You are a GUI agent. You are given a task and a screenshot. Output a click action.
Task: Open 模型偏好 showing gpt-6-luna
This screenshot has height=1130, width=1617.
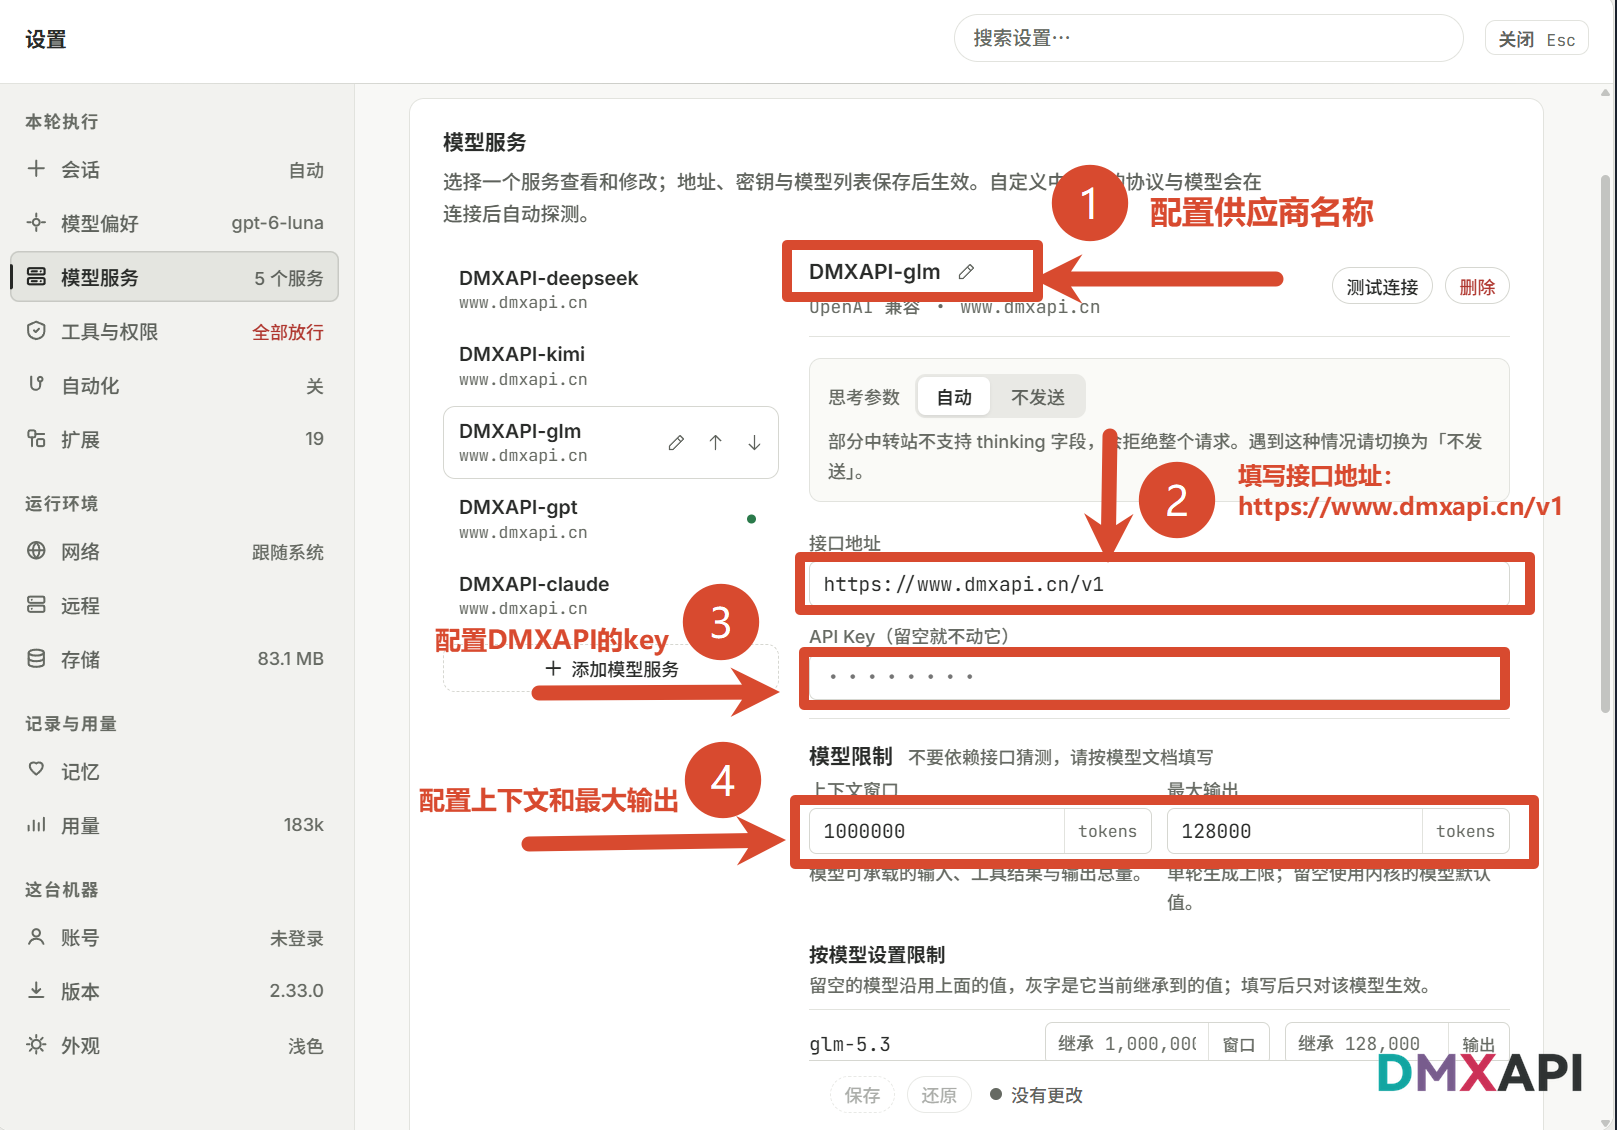coord(175,223)
